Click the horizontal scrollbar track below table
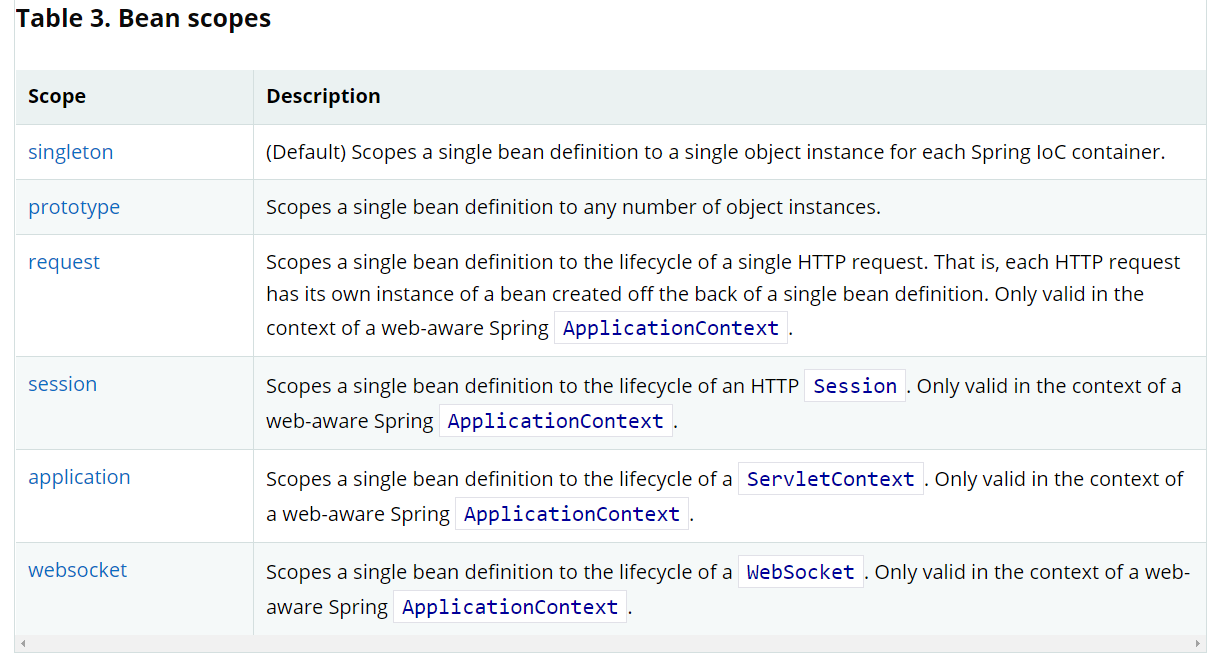The height and width of the screenshot is (663, 1220). (610, 643)
